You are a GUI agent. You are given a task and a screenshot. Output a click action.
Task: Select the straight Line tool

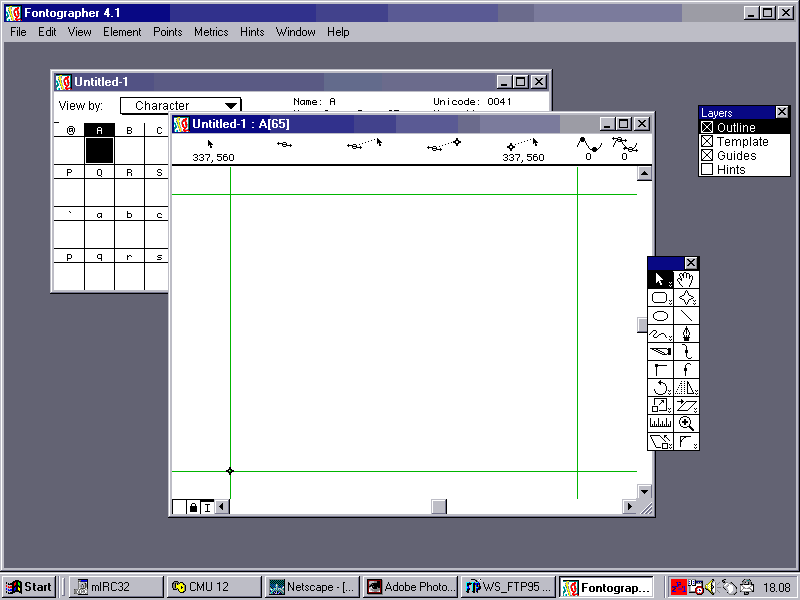click(x=686, y=316)
